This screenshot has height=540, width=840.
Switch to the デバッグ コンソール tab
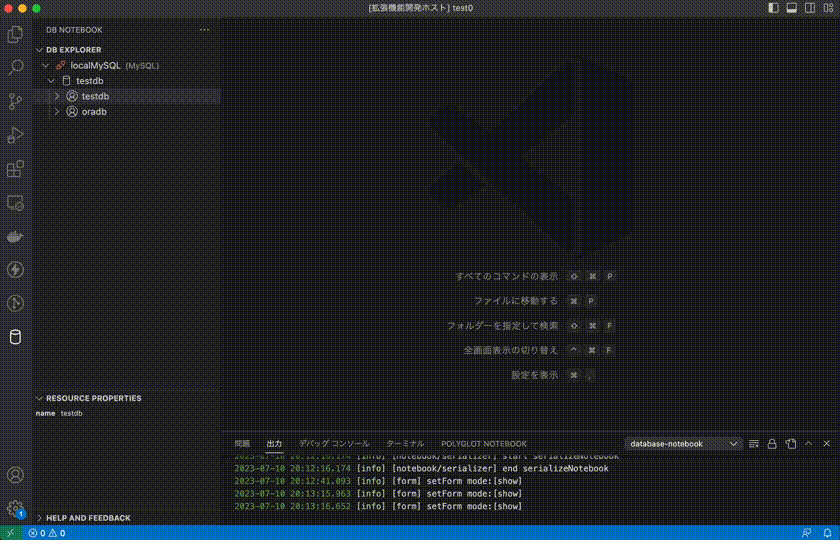point(334,444)
